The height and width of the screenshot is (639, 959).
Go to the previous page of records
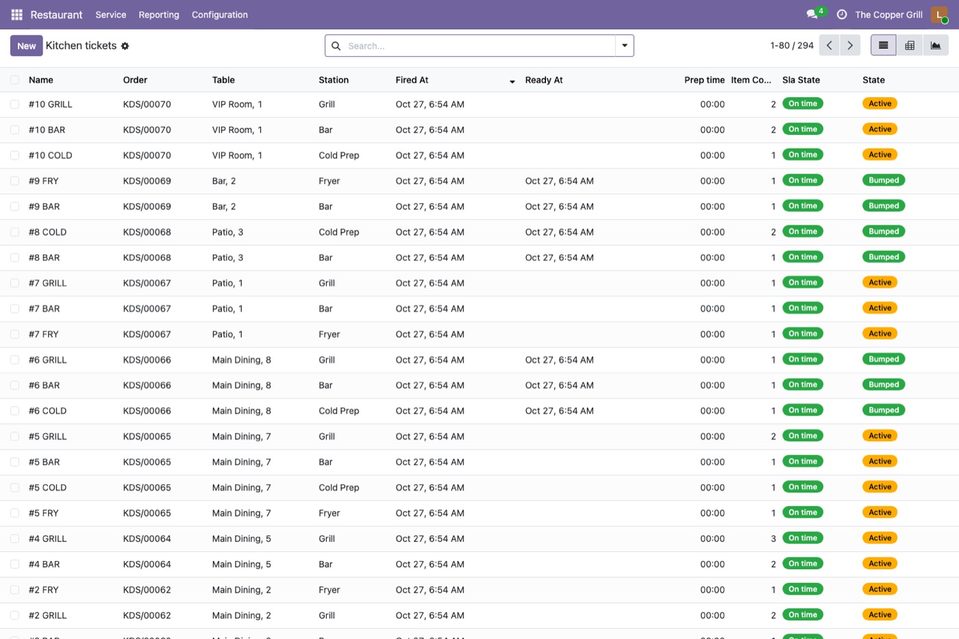point(829,45)
